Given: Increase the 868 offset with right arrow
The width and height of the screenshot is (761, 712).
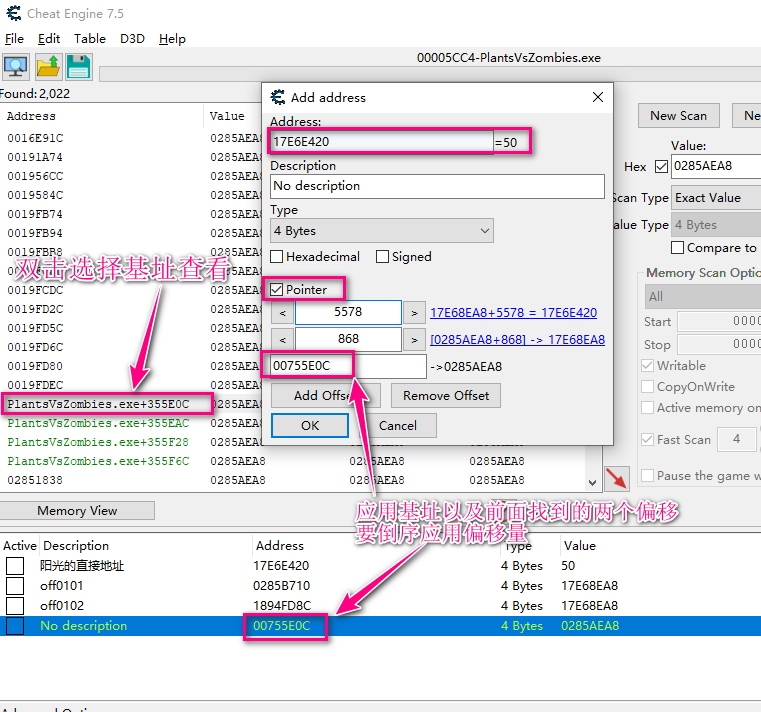Looking at the screenshot, I should [x=414, y=340].
